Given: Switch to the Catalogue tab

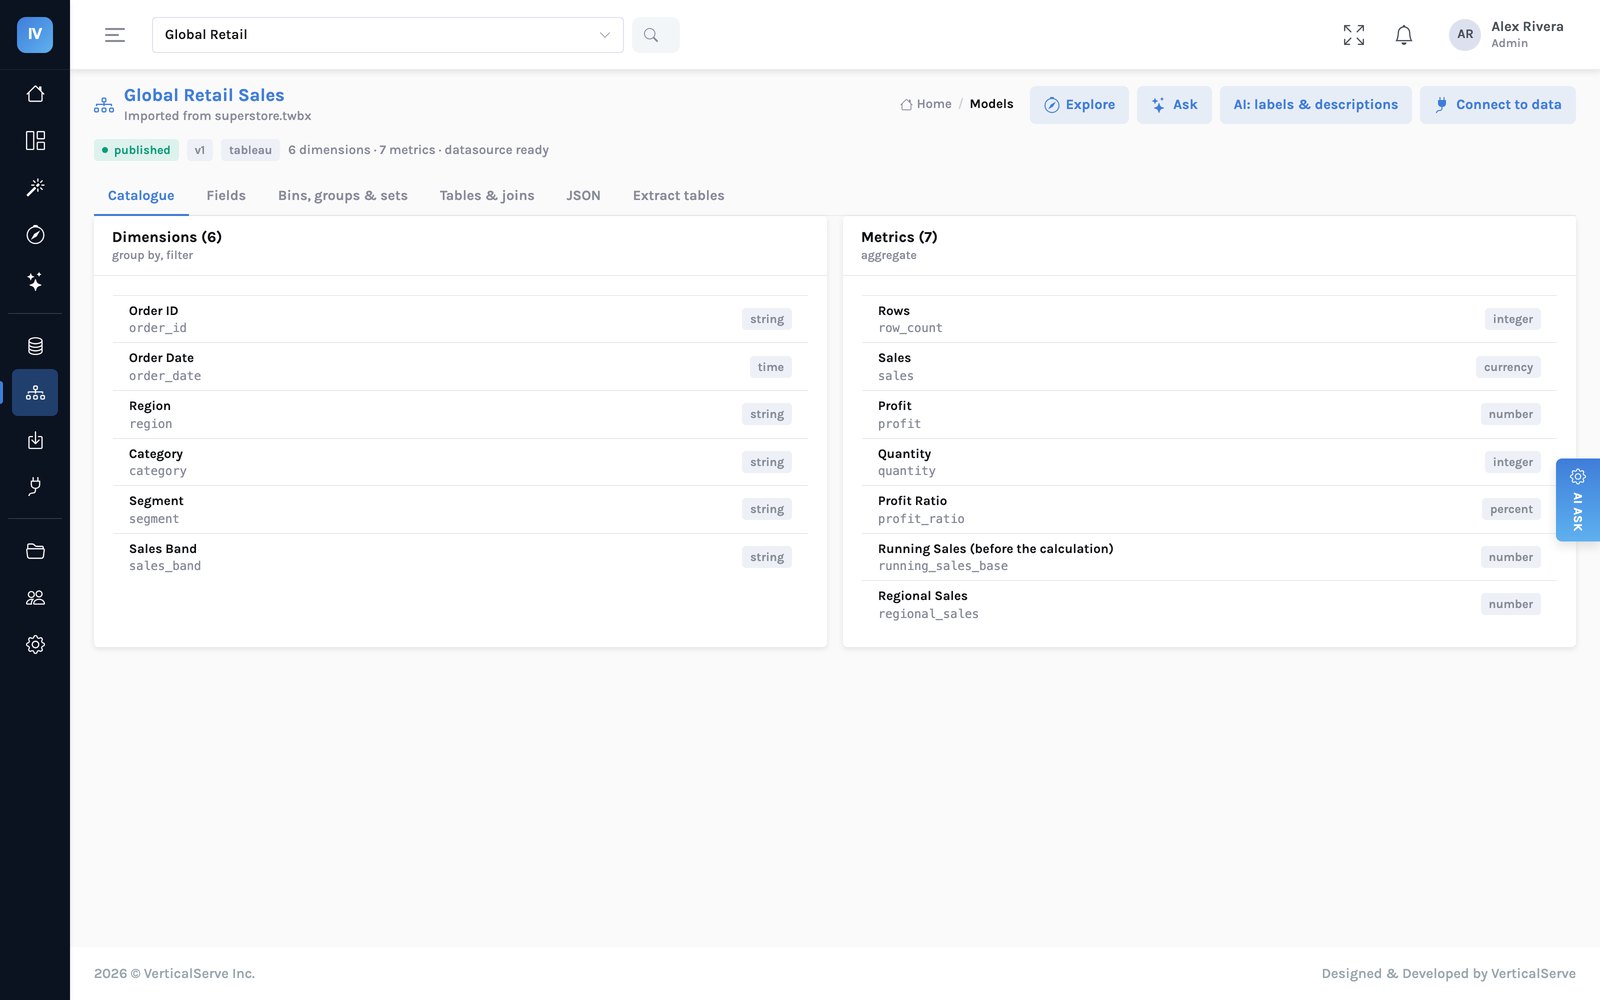Looking at the screenshot, I should [141, 196].
